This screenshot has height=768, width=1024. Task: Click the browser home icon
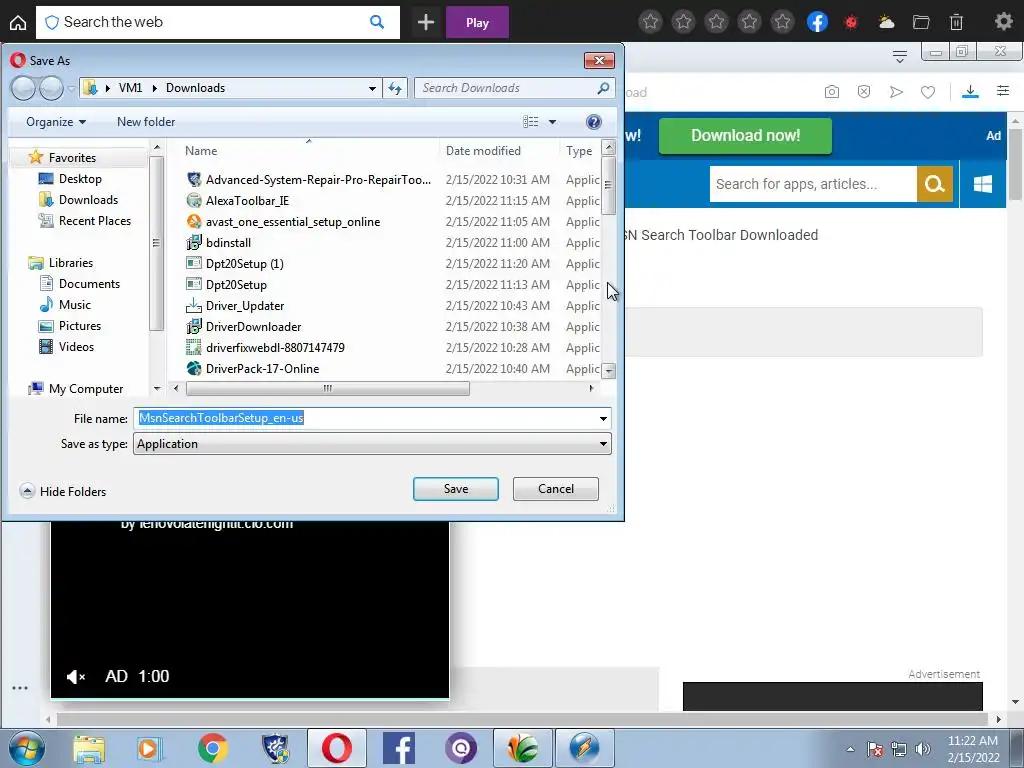tap(18, 22)
